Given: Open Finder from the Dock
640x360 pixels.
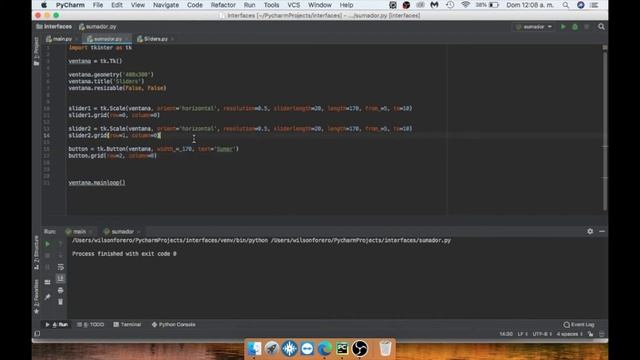Looking at the screenshot, I should (x=254, y=348).
